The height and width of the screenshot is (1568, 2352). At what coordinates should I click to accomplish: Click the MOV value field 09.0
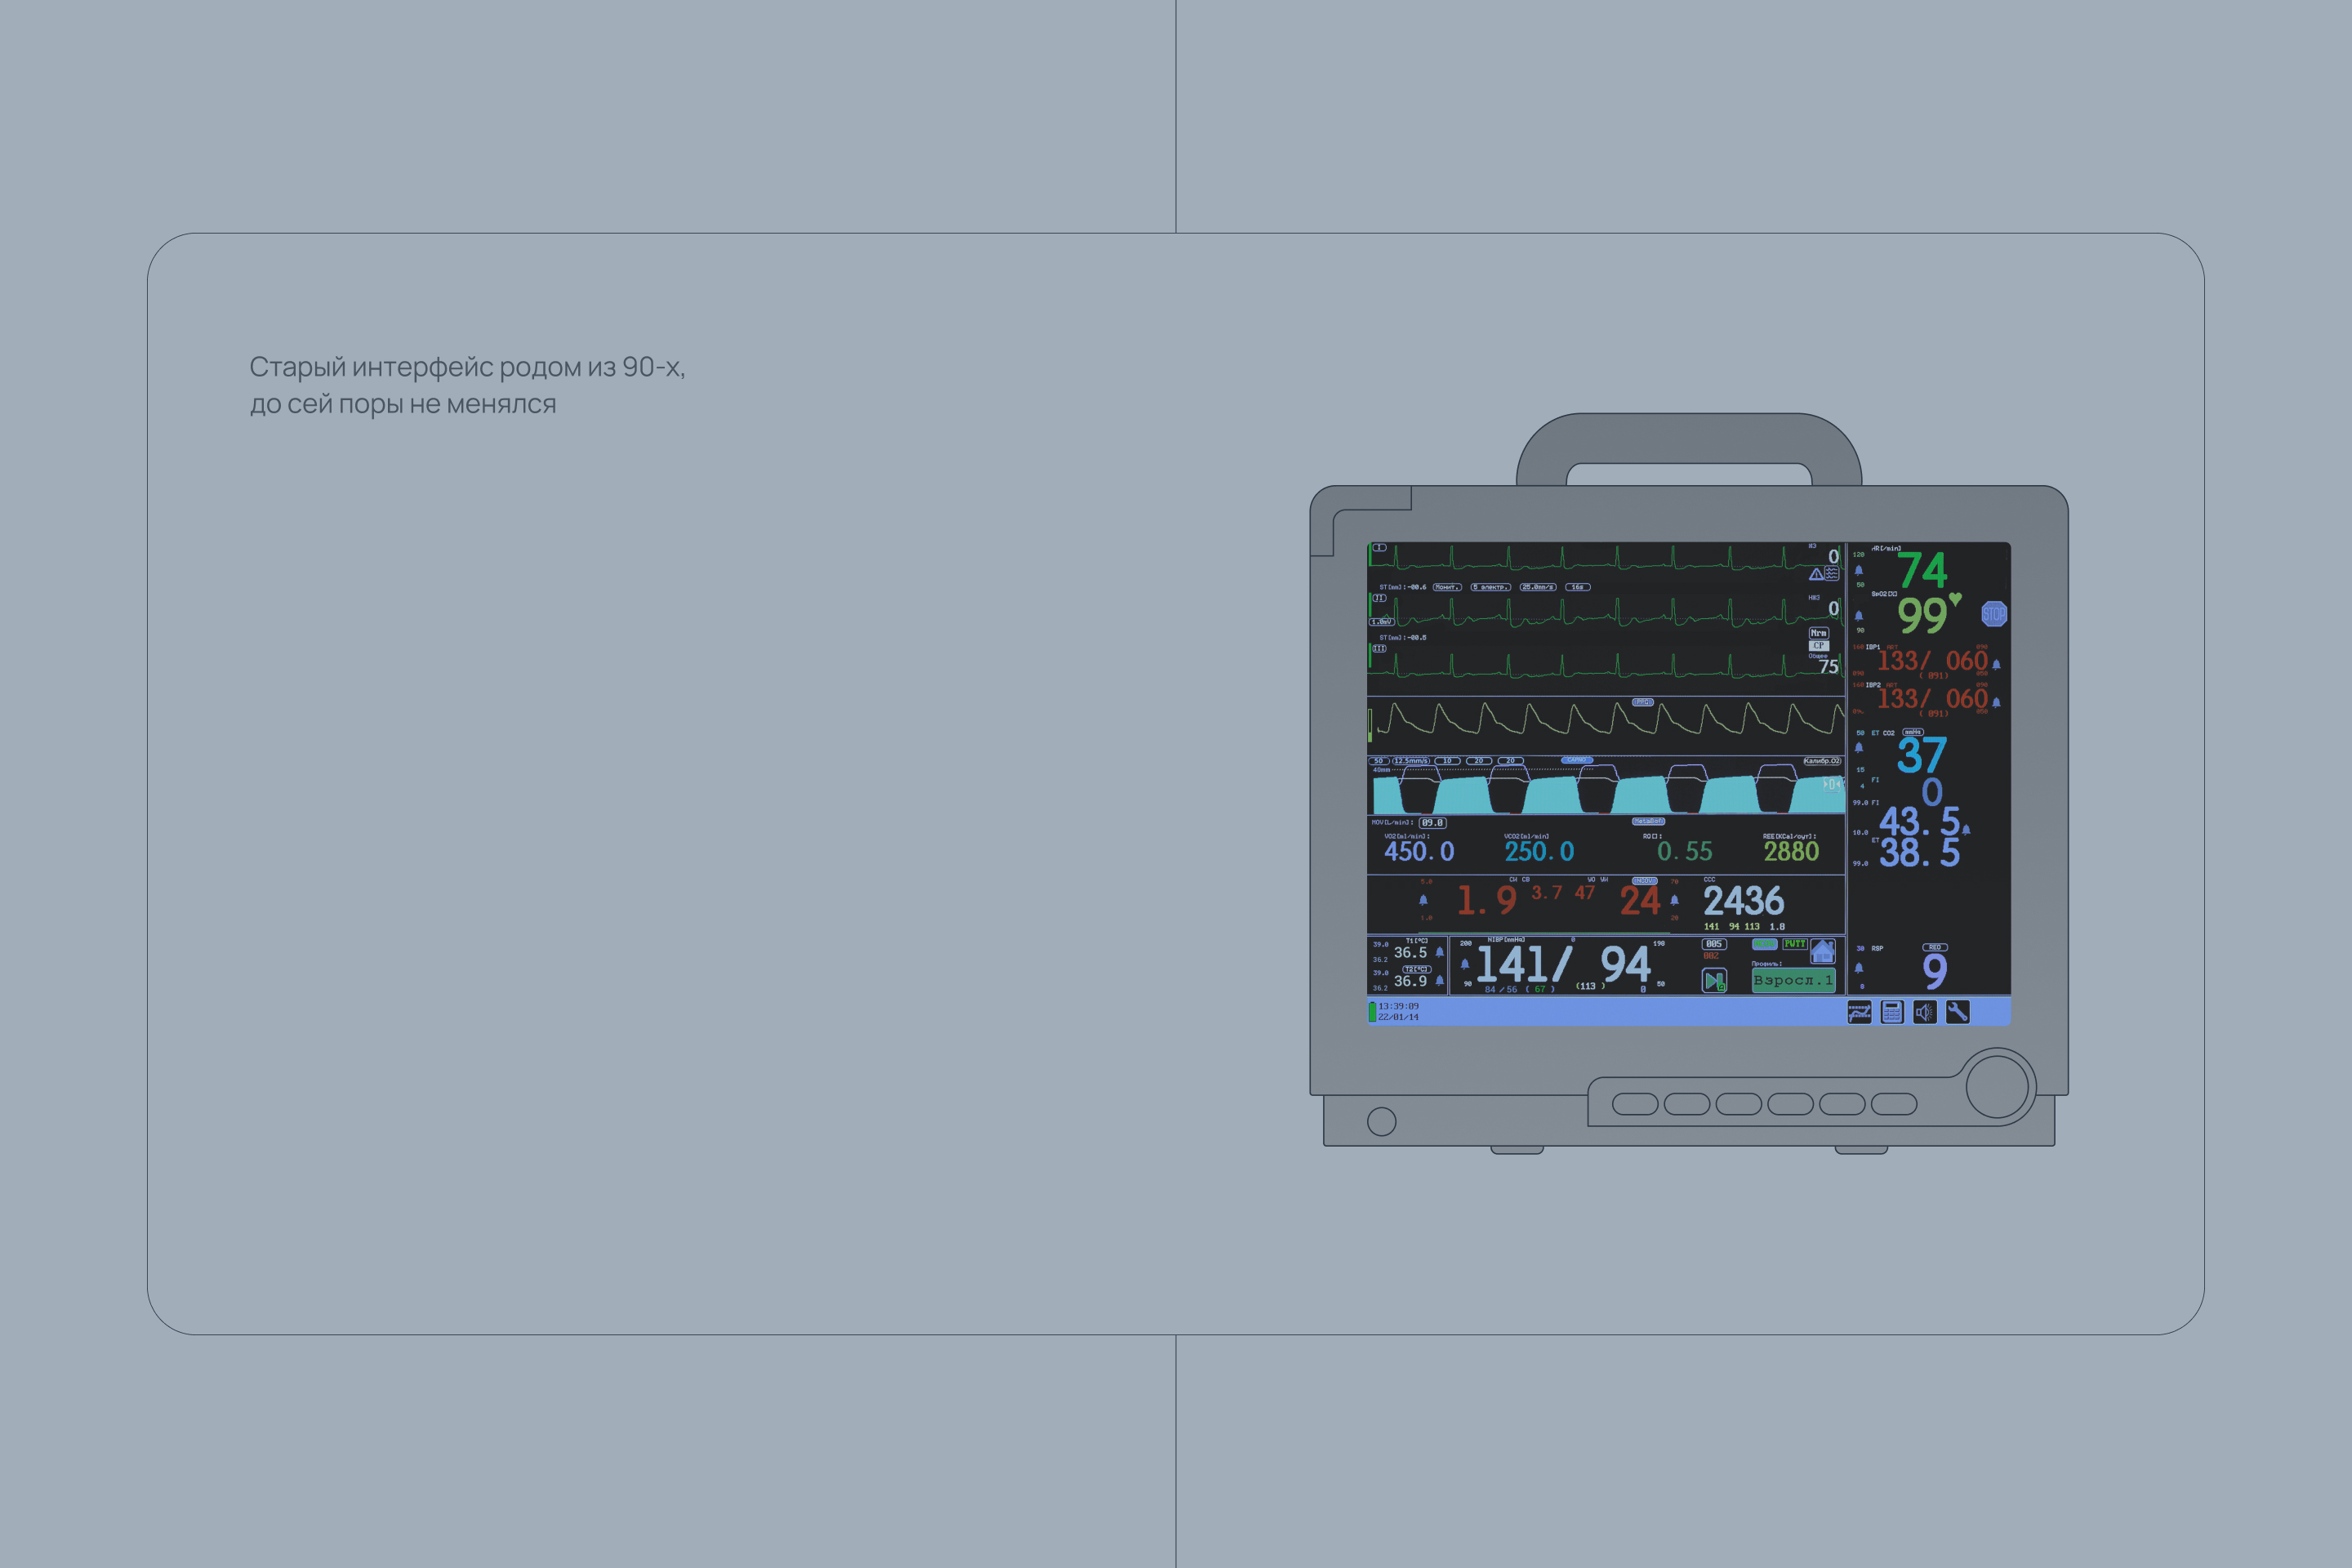click(x=1432, y=823)
